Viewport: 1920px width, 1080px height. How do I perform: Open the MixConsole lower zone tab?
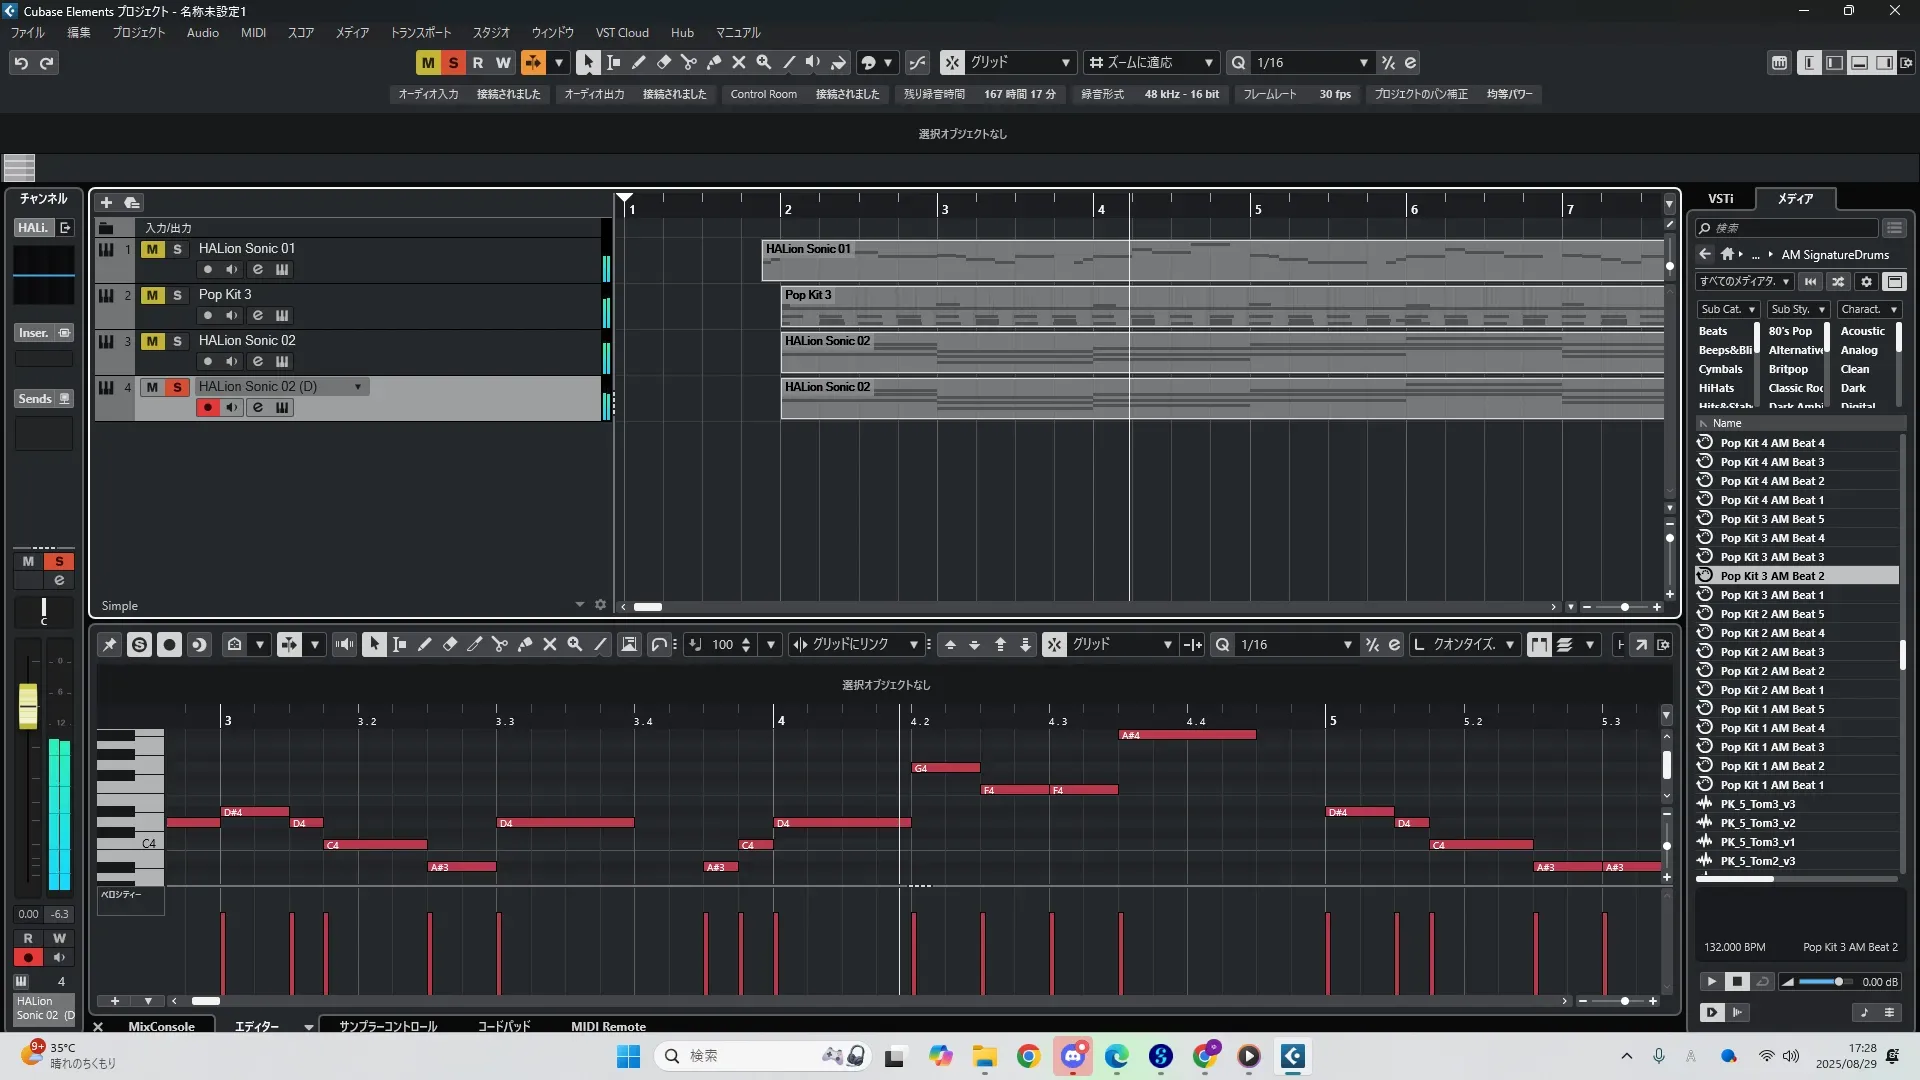[161, 1026]
